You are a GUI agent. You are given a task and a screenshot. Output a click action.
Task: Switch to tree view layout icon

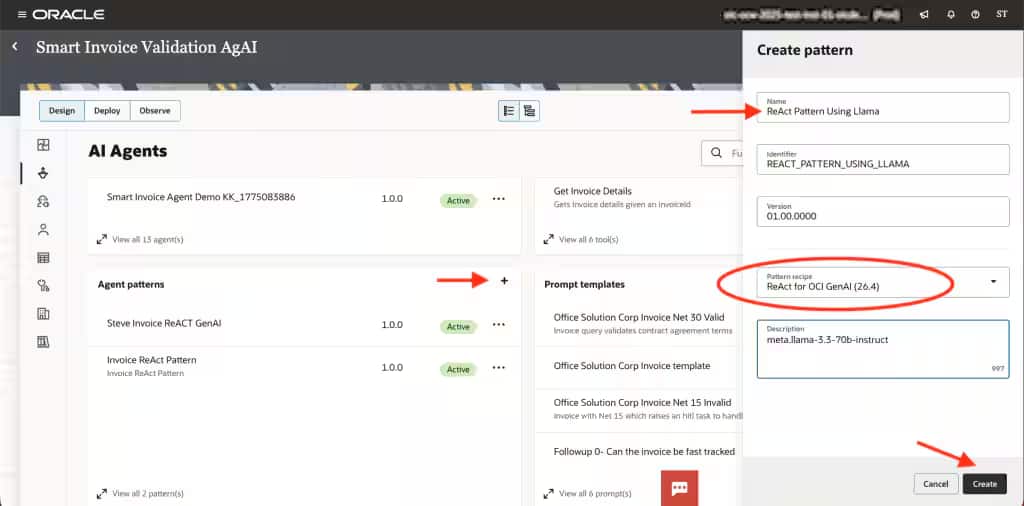point(529,111)
